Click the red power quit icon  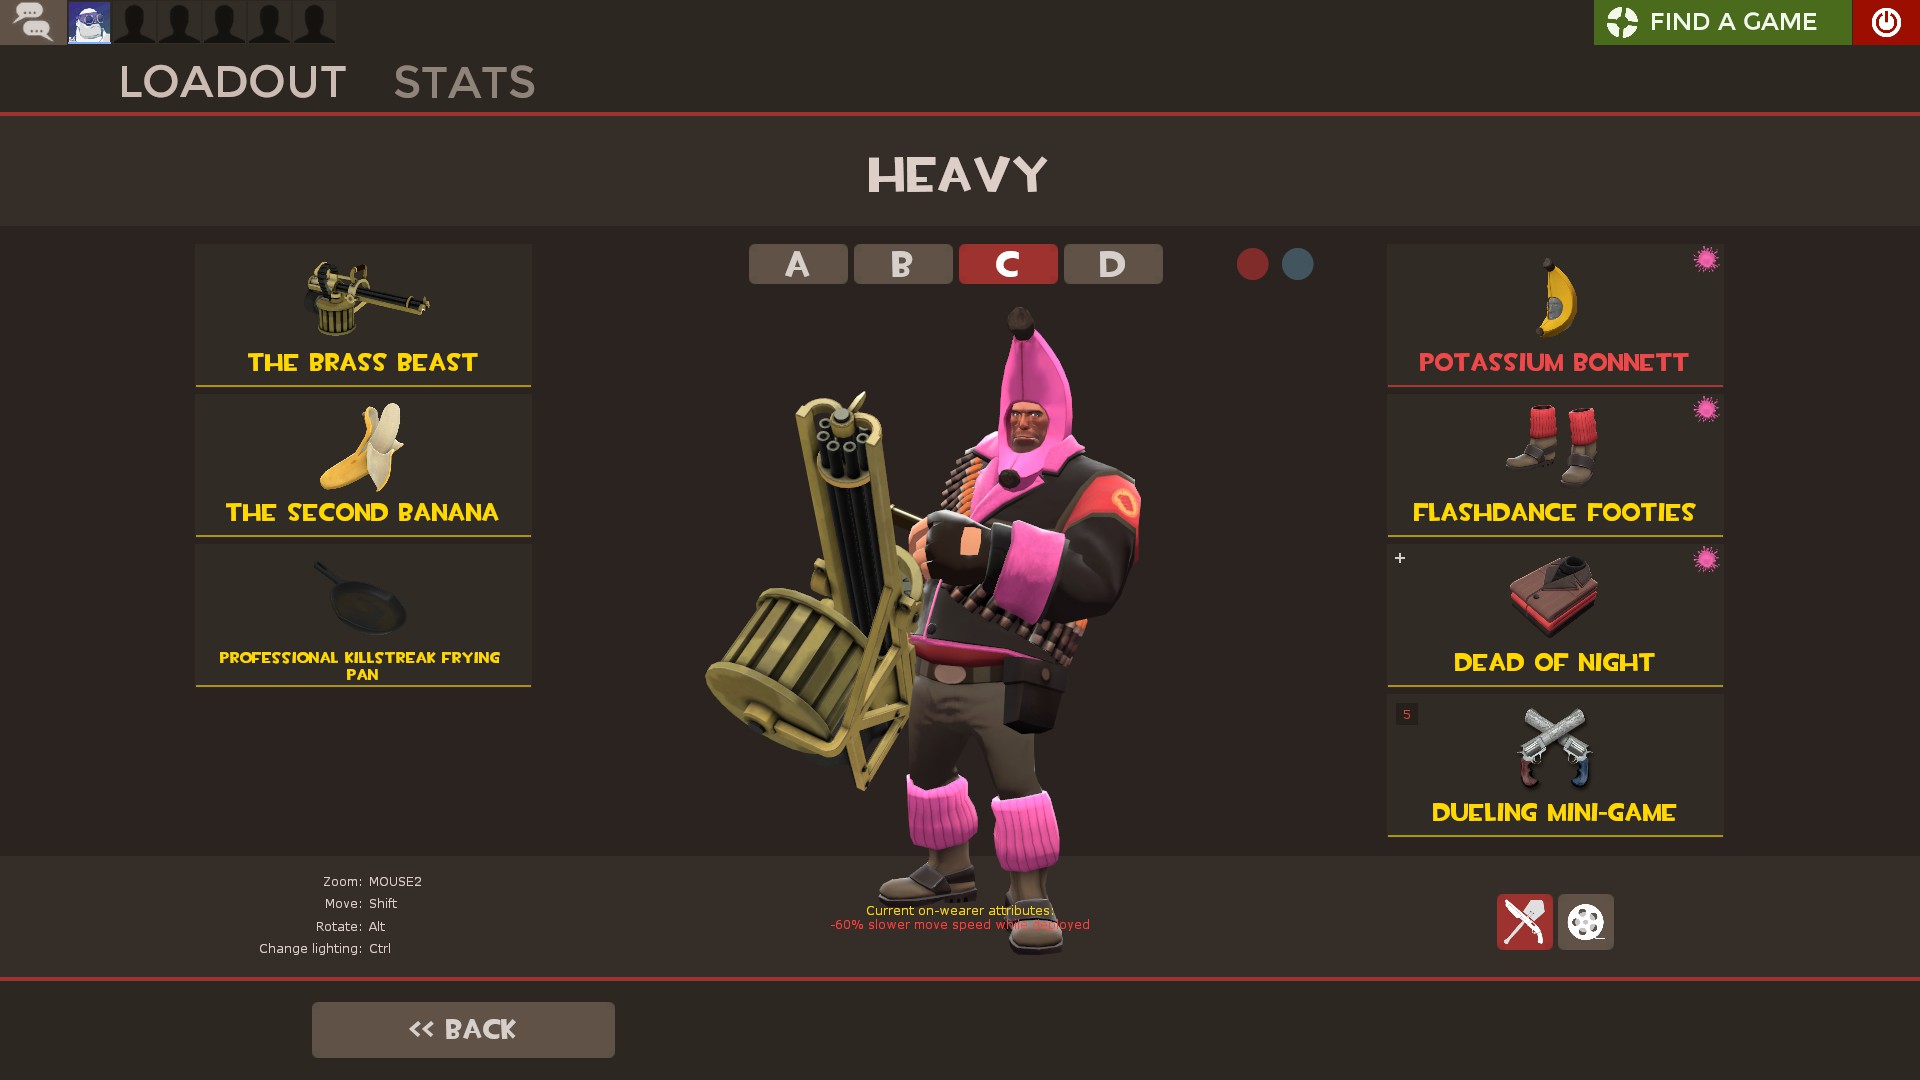[1885, 22]
